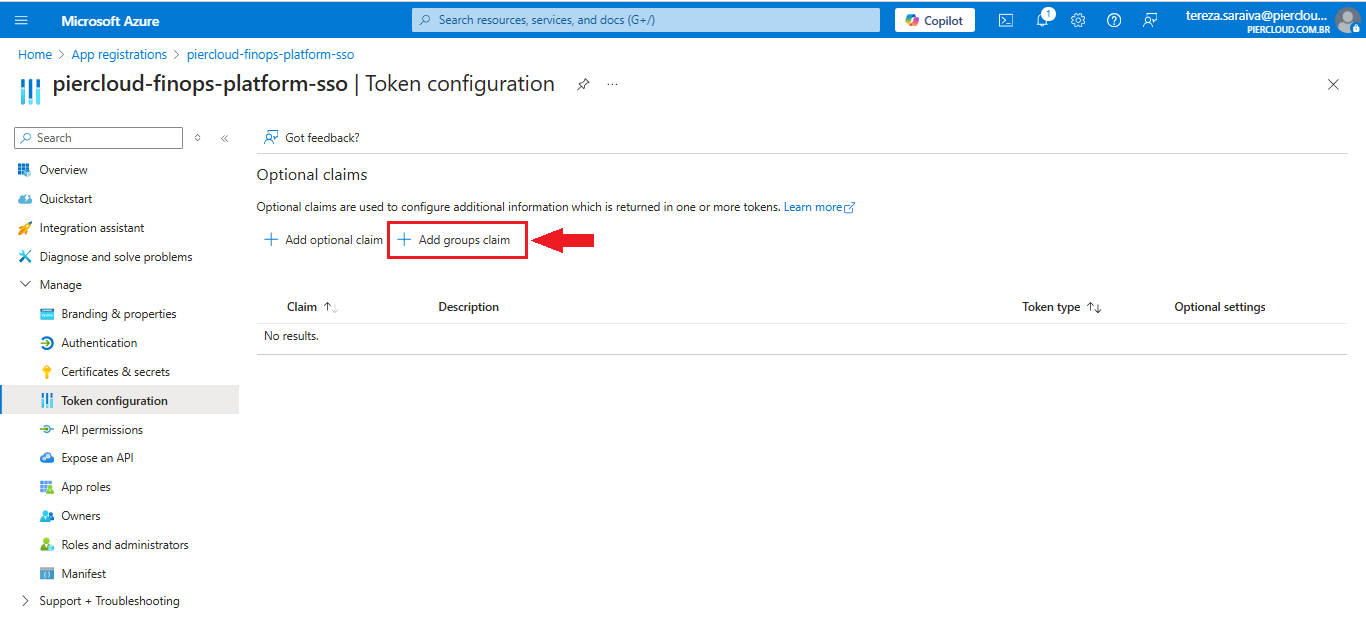Open Cloud Shell from the top bar
Viewport: 1366px width, 629px height.
[1006, 20]
